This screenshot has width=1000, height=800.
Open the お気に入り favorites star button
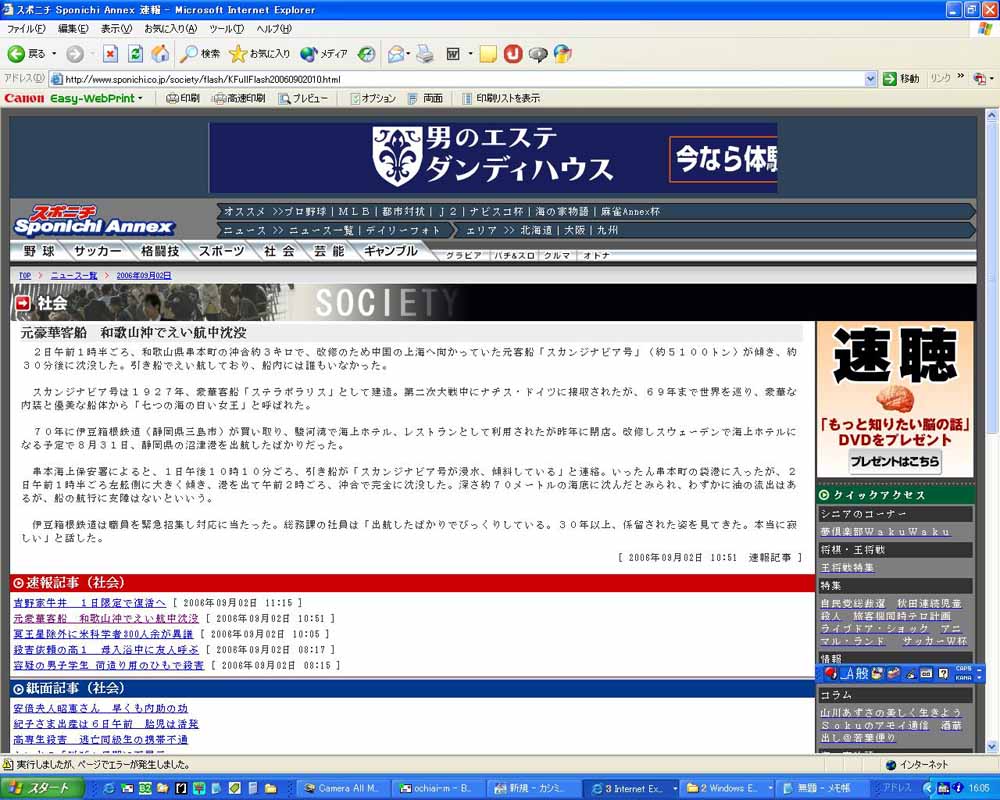tap(260, 54)
